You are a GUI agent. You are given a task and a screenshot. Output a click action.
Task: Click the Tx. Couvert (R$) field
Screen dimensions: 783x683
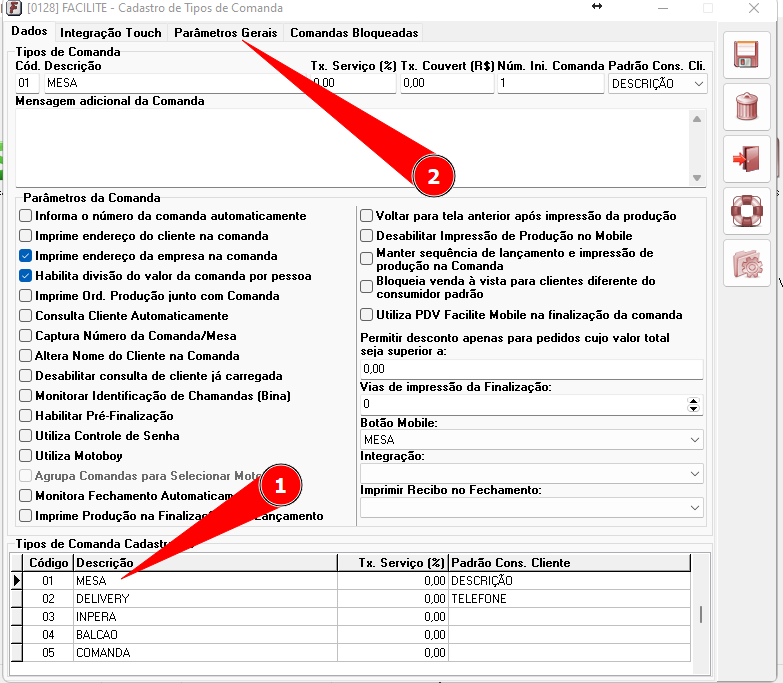click(447, 83)
